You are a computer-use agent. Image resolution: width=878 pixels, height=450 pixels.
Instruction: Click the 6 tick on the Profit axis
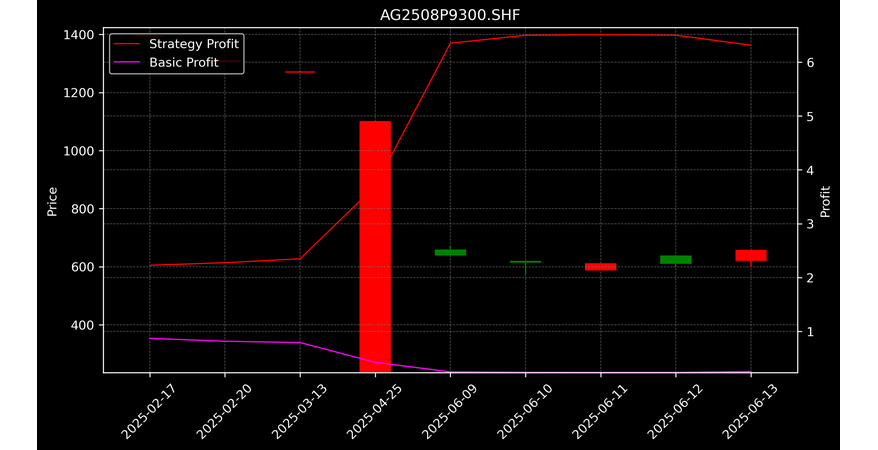click(x=810, y=63)
